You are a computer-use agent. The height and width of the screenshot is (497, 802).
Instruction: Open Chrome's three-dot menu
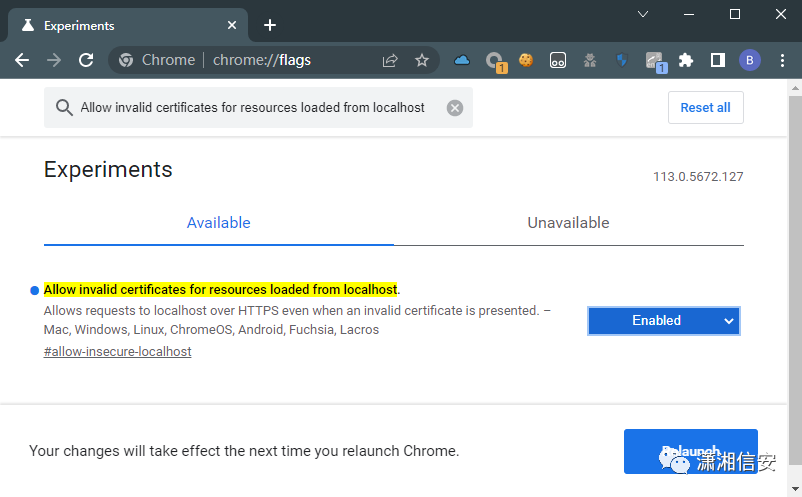coord(781,60)
